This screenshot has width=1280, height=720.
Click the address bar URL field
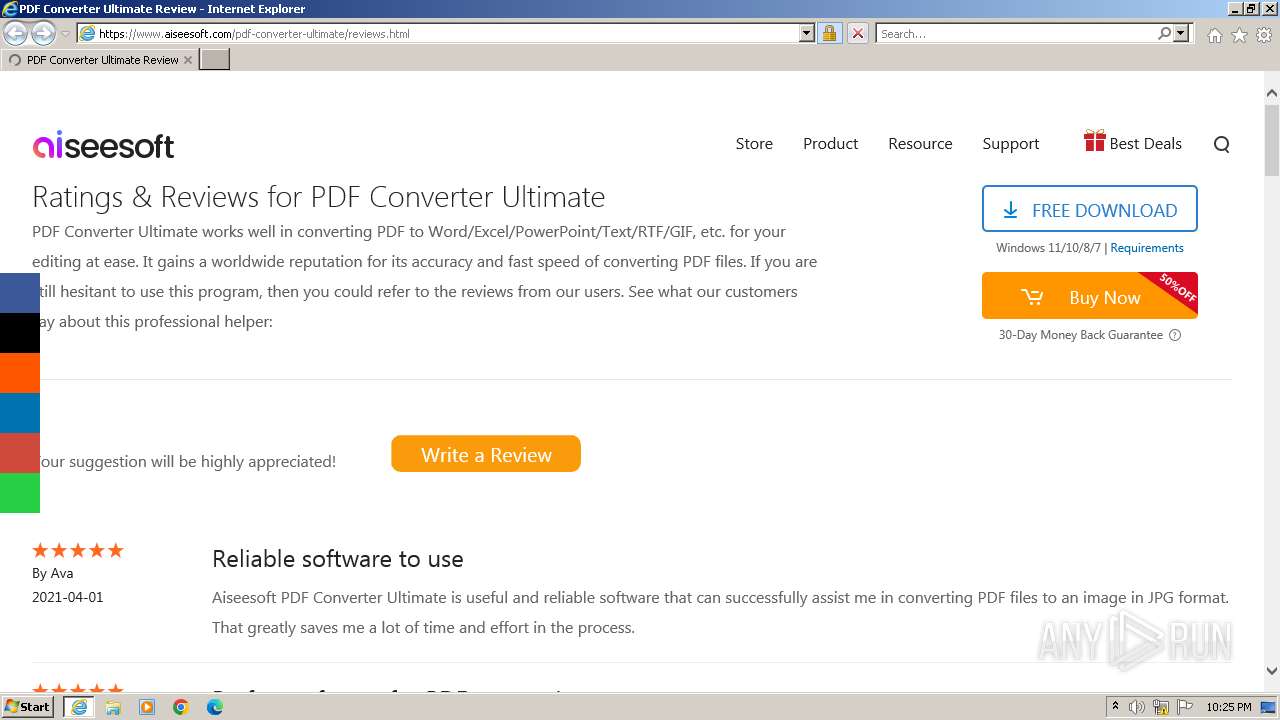coord(438,34)
